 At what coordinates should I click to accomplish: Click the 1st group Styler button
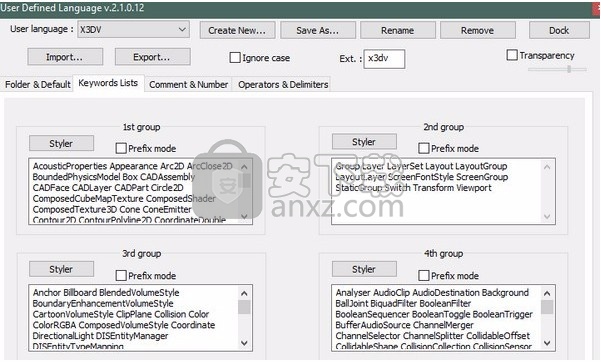[61, 143]
